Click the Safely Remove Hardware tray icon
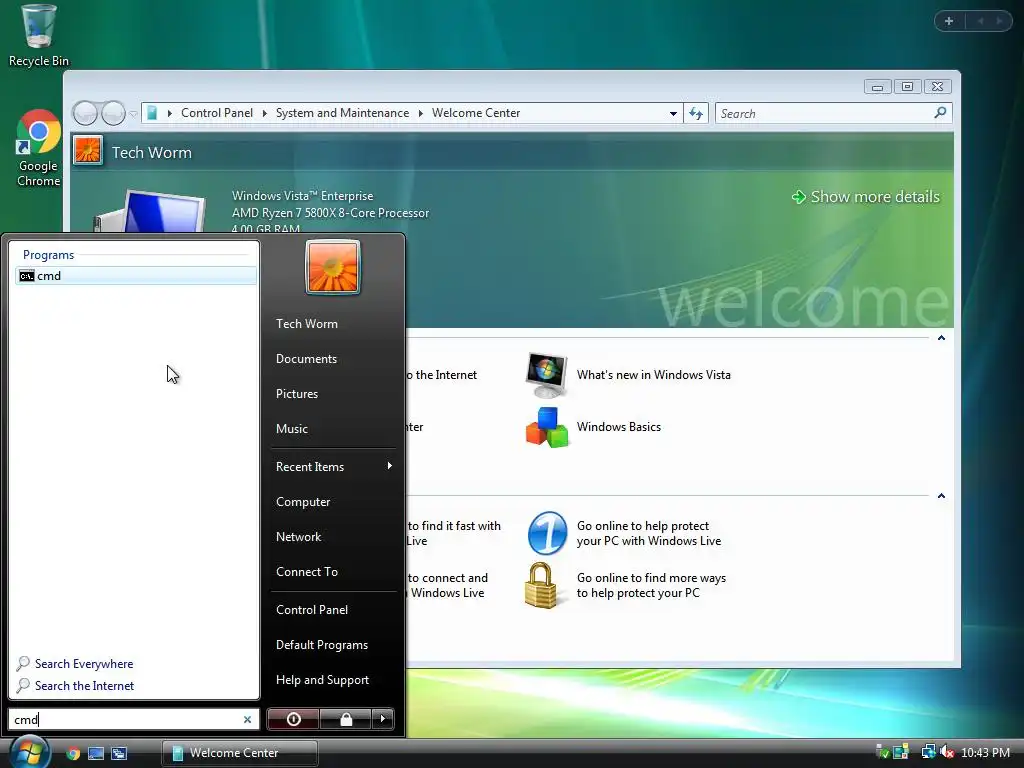This screenshot has width=1024, height=768. 882,752
